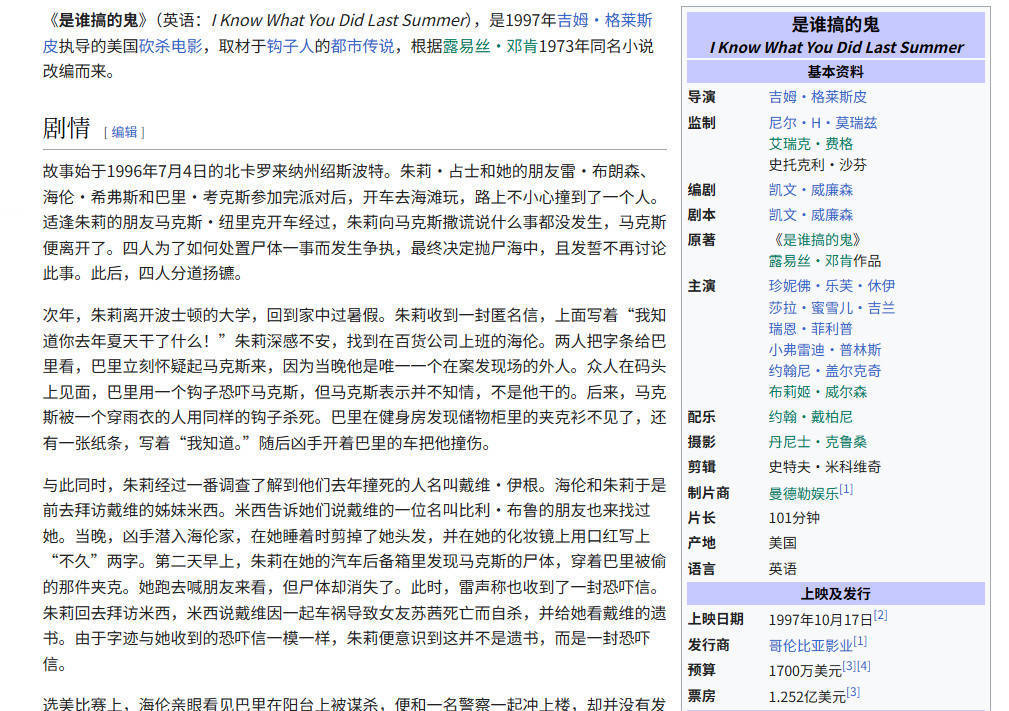This screenshot has height=711, width=1009.
Task: Jump to footnote [2] beside the release date
Action: tap(880, 616)
